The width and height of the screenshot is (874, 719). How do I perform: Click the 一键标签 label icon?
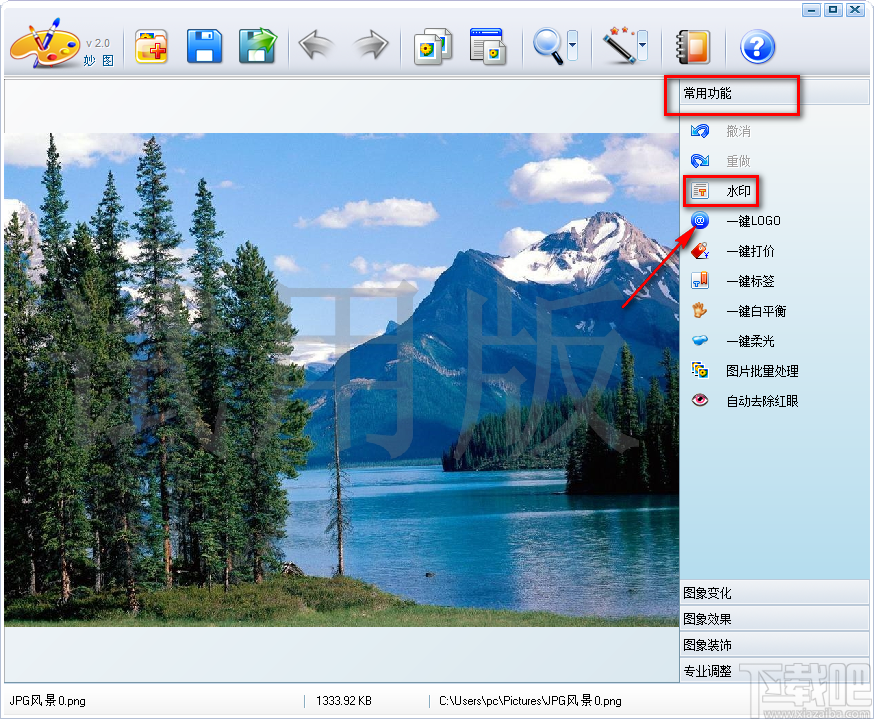coord(700,280)
